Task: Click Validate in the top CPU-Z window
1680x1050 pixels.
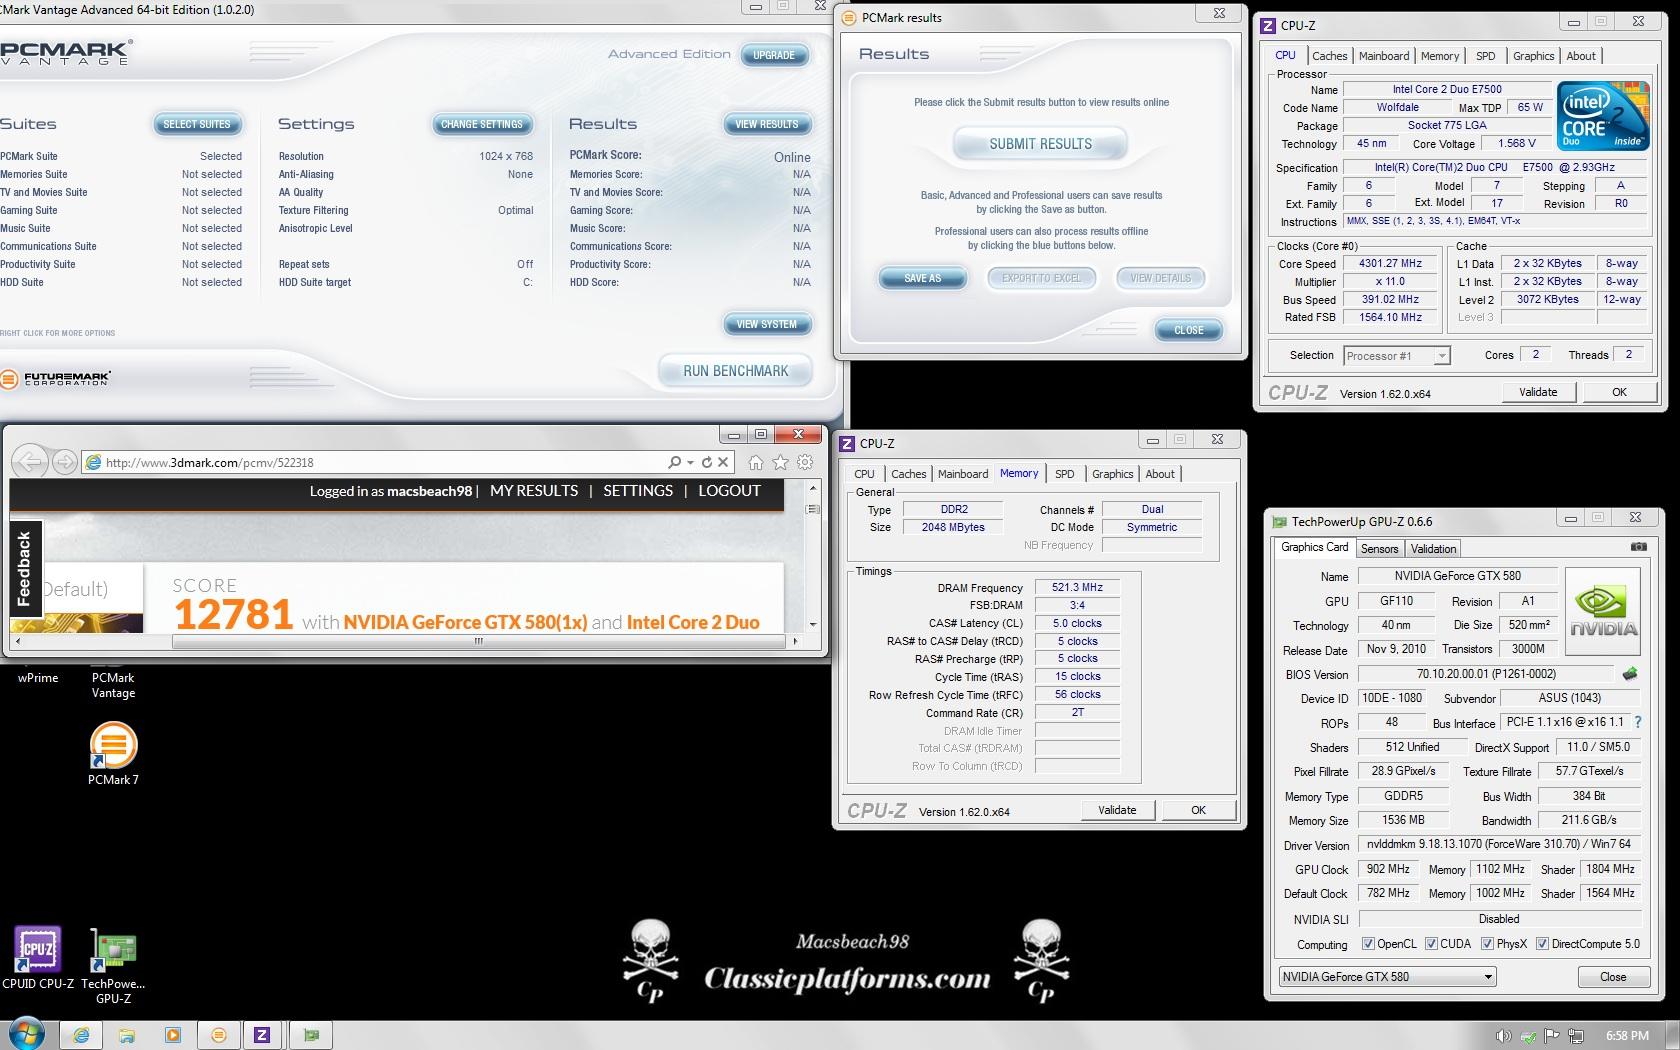Action: 1538,392
